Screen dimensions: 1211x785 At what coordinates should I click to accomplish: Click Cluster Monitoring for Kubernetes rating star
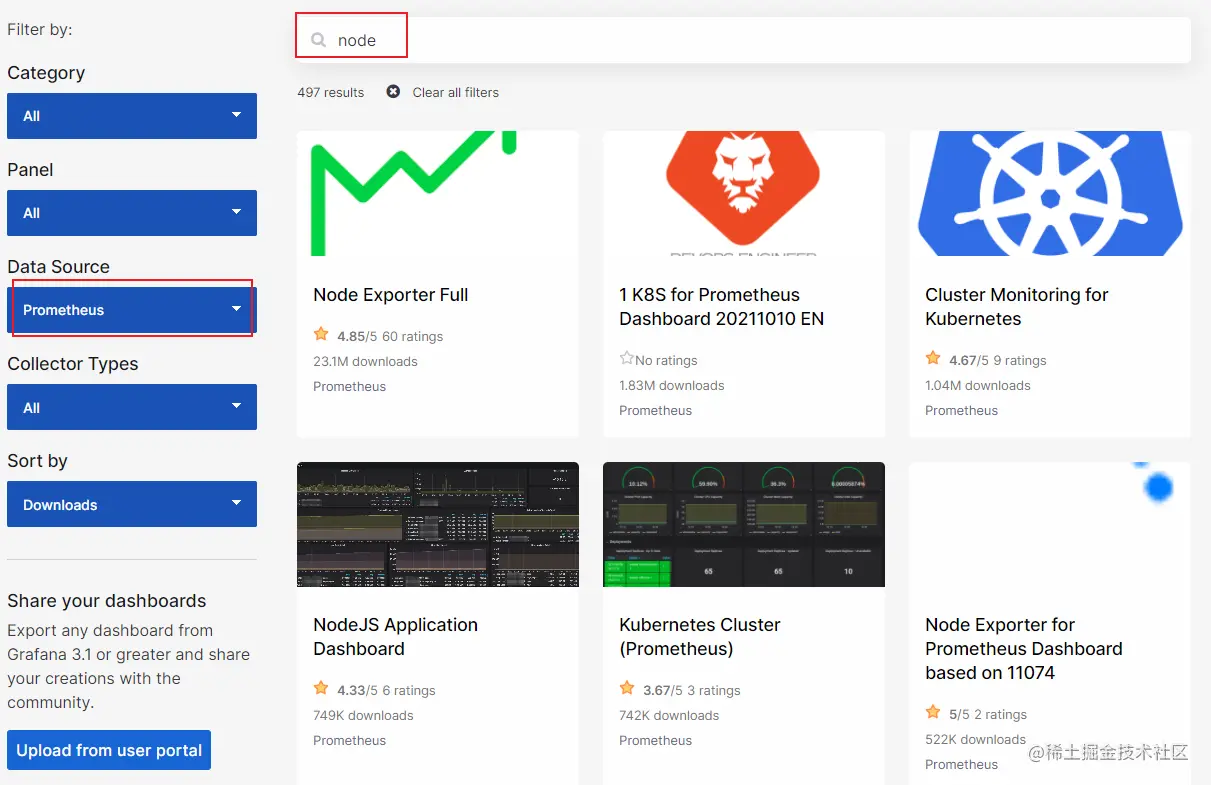933,359
